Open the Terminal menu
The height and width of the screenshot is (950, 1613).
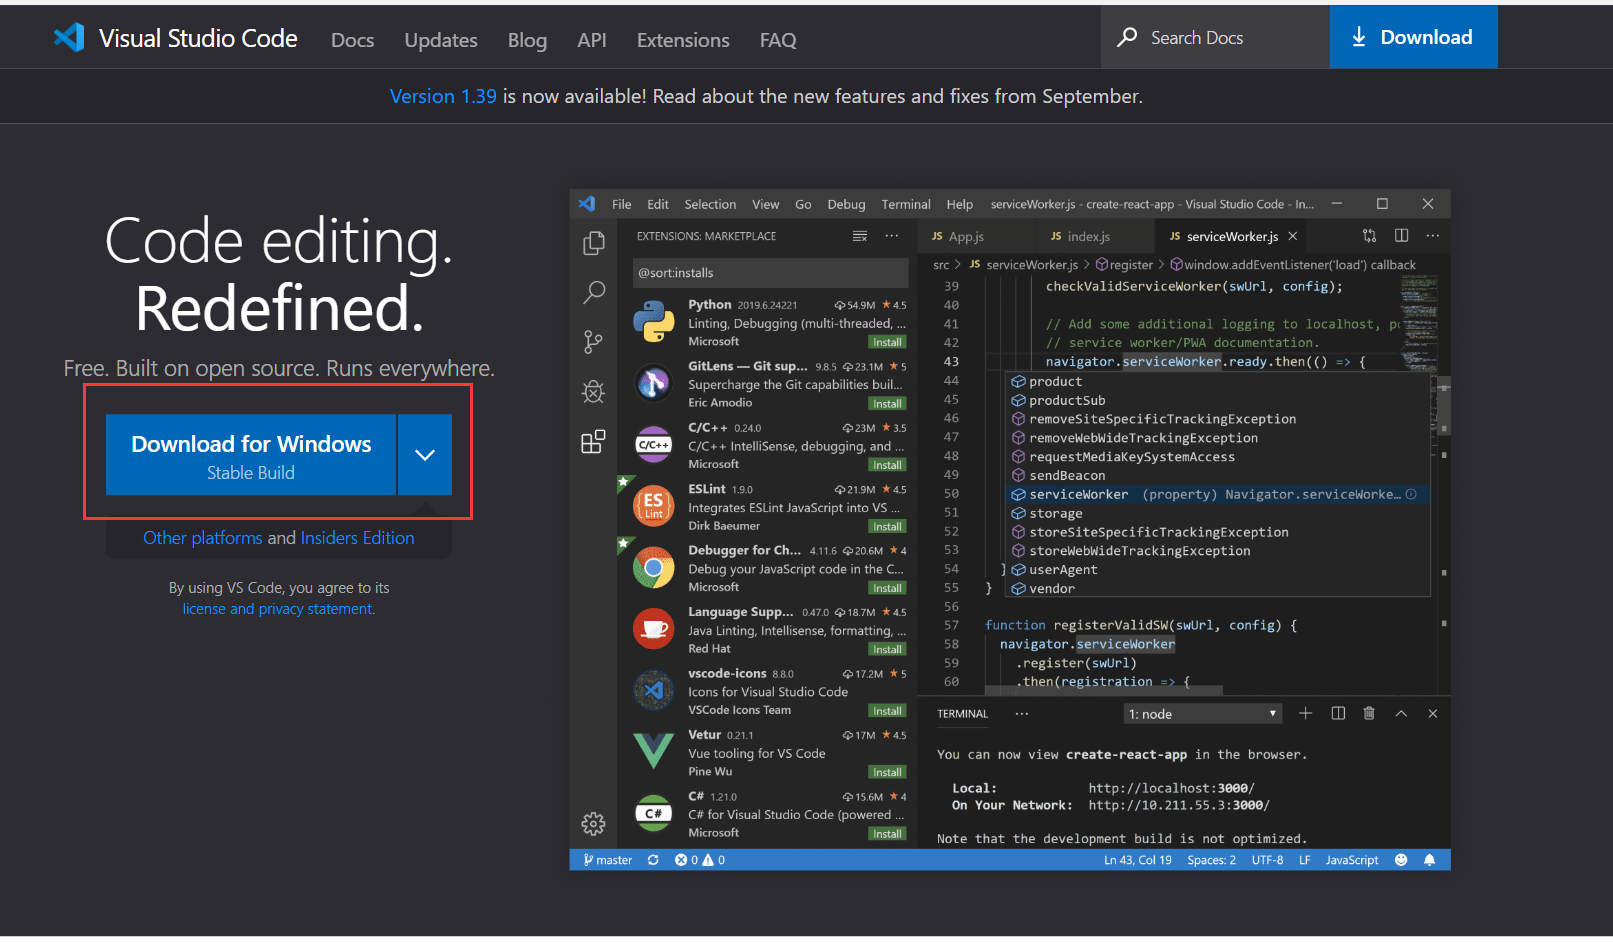pyautogui.click(x=906, y=204)
